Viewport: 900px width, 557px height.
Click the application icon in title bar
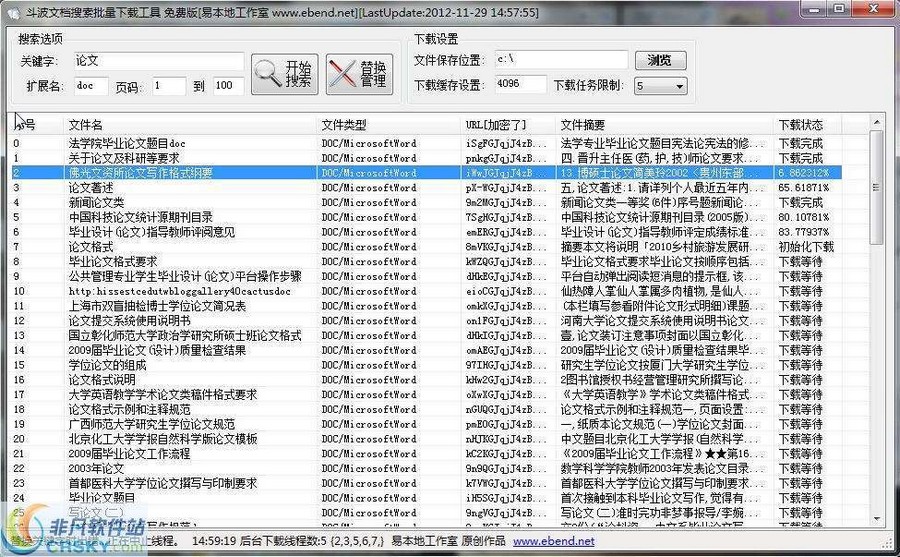[x=13, y=11]
